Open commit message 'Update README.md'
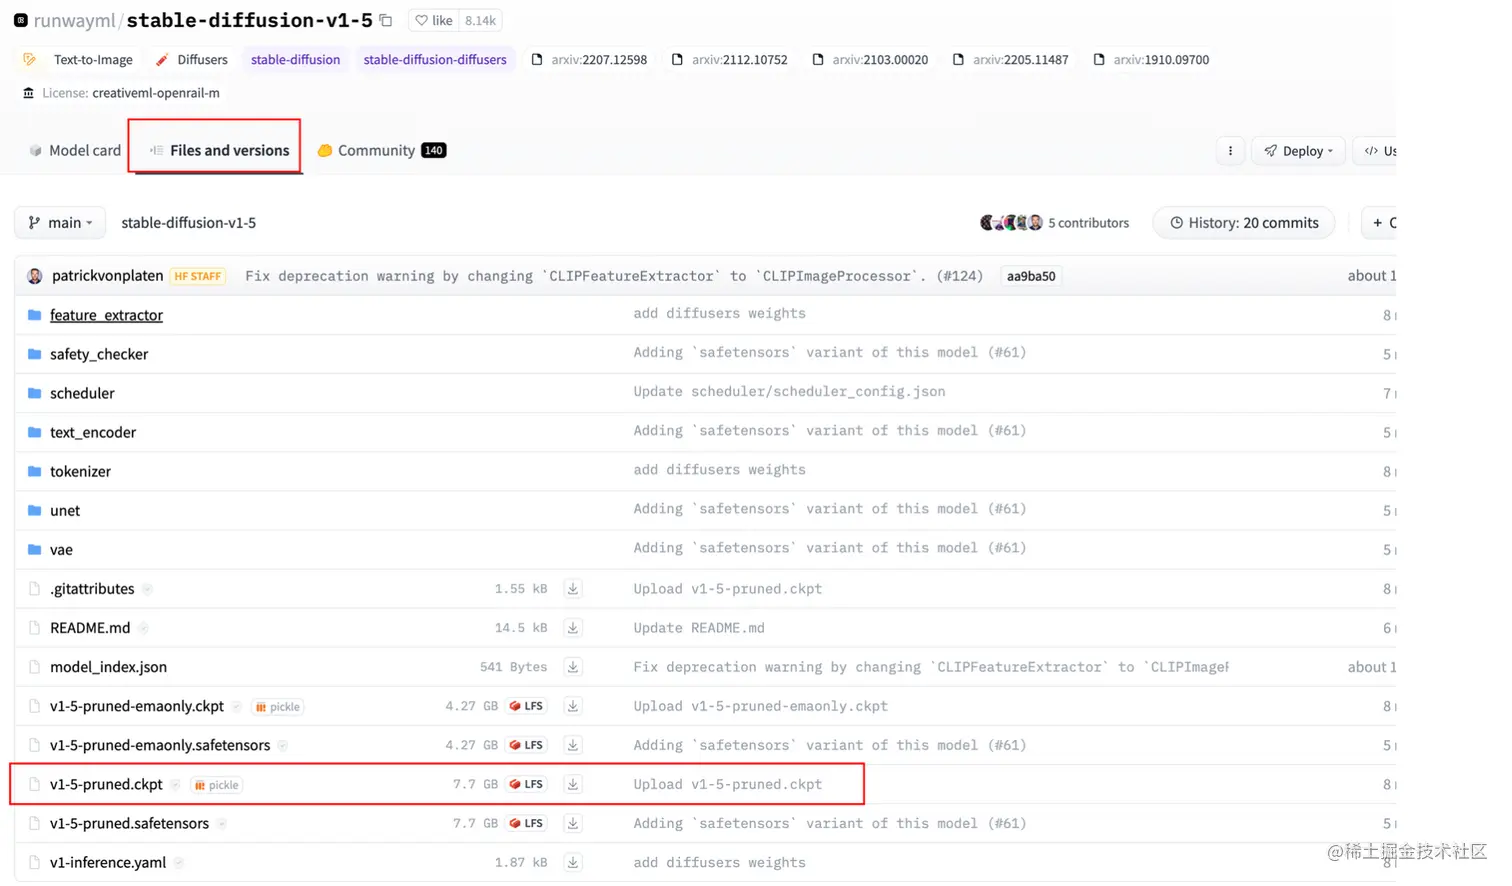 click(x=699, y=628)
